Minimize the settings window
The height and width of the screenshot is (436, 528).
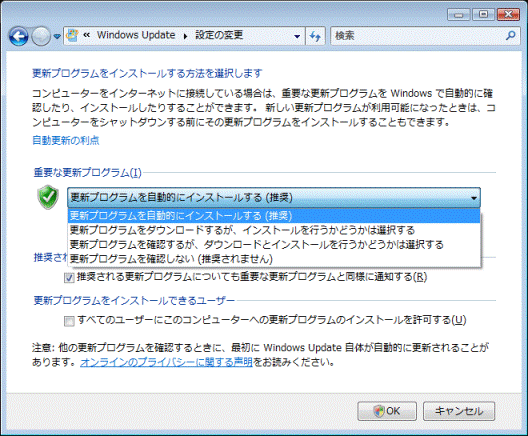point(458,14)
